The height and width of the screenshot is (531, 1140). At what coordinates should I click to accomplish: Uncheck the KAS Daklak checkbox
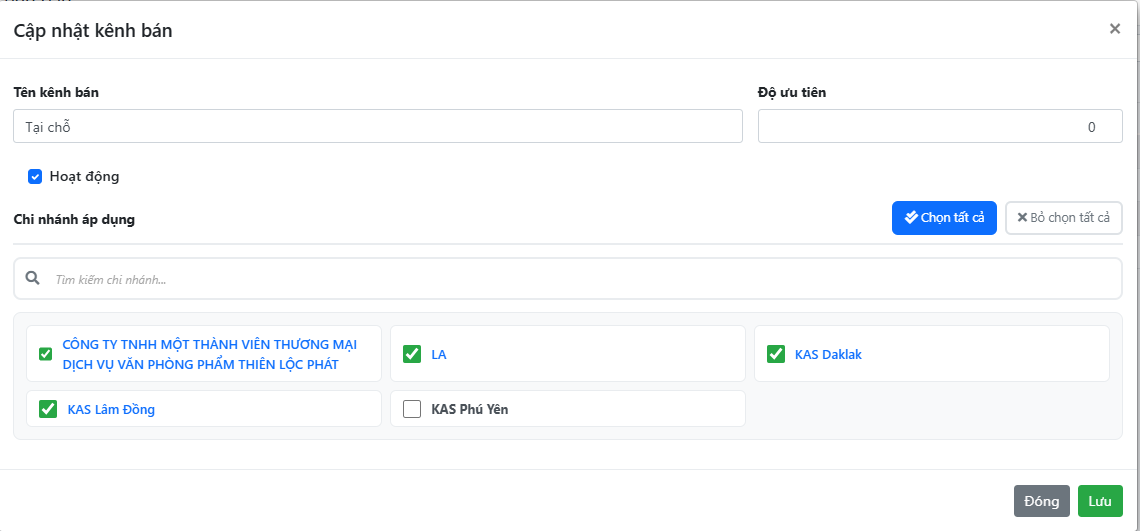775,354
